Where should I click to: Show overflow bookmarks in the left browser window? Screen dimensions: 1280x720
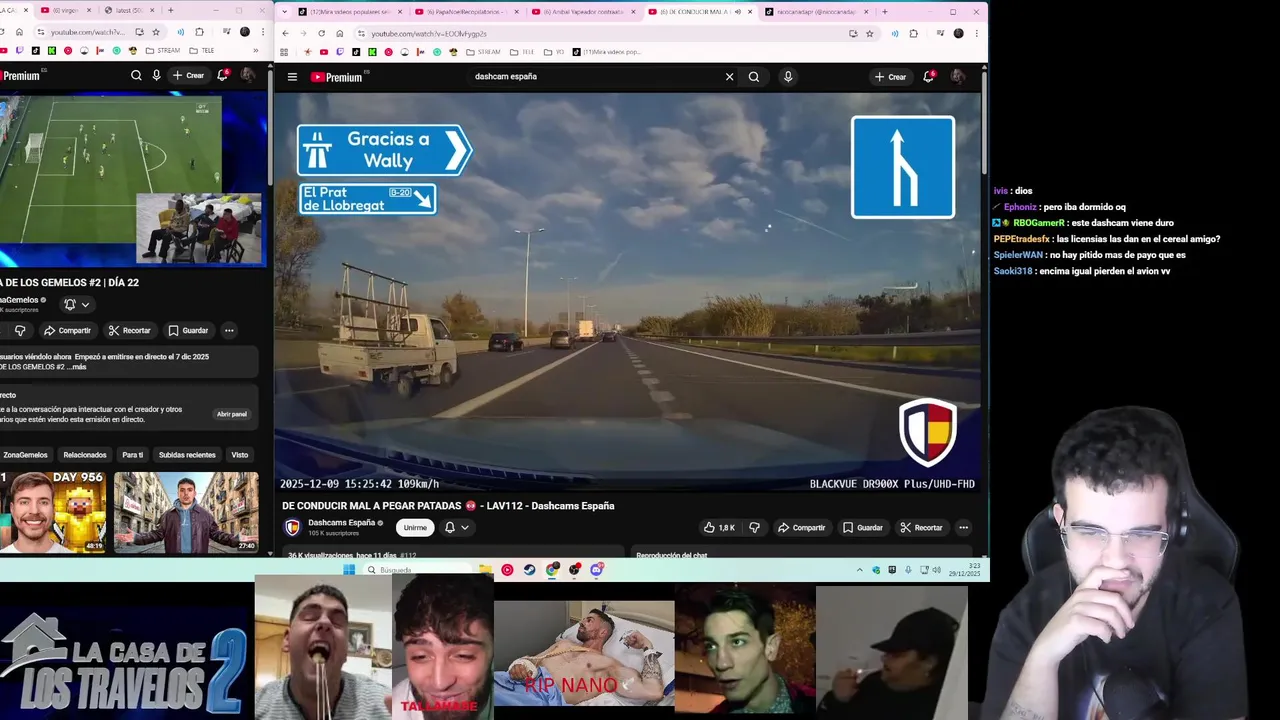tap(256, 50)
